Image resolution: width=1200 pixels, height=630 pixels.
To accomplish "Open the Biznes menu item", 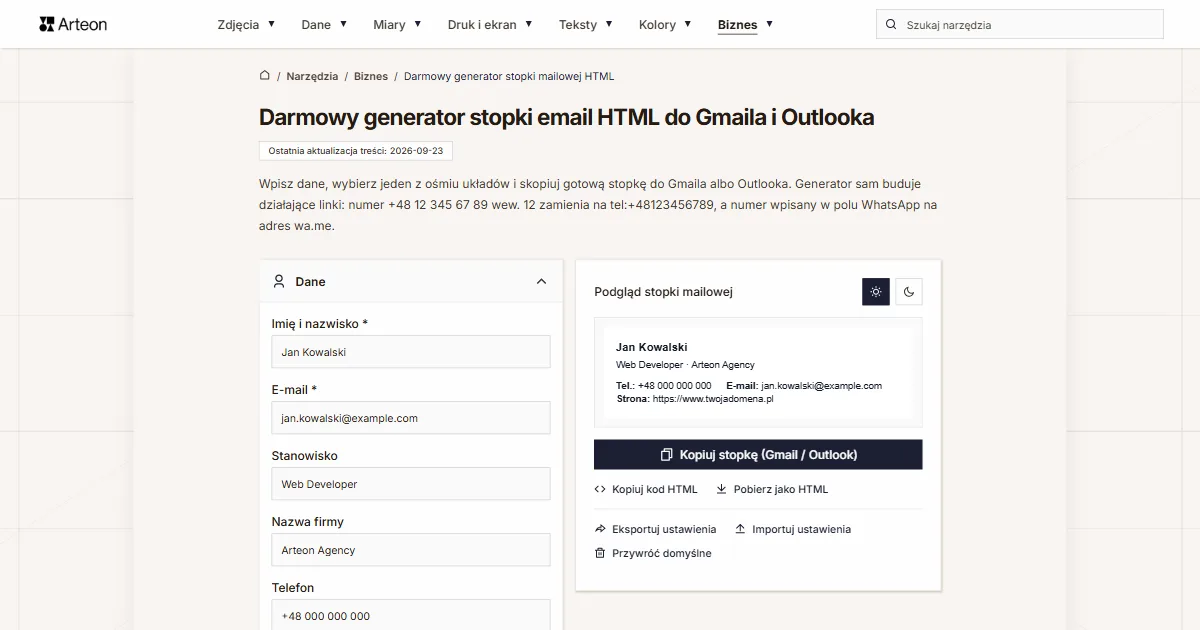I will click(x=745, y=24).
